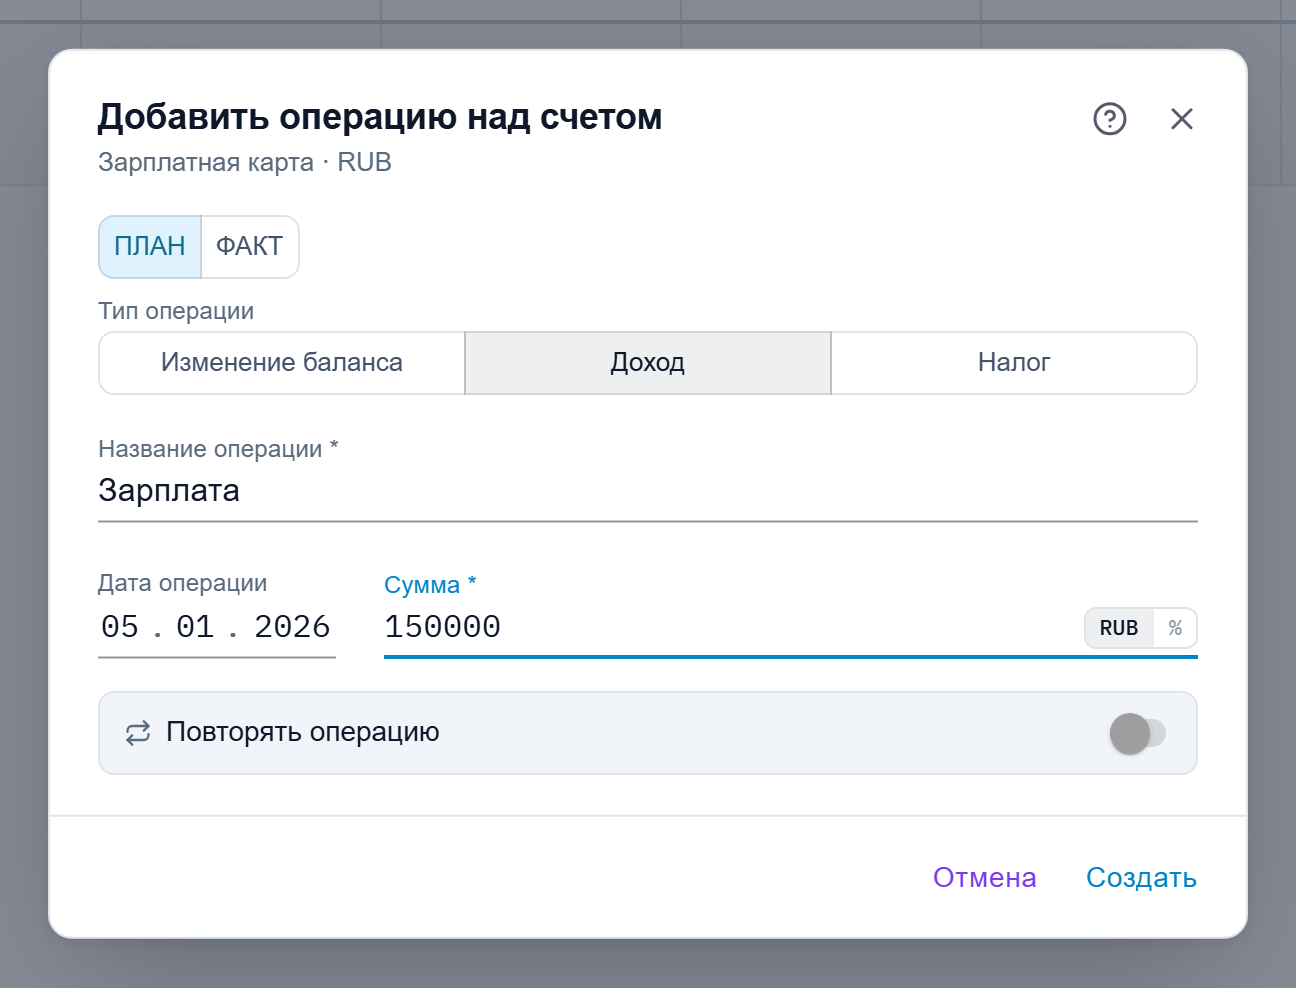Screen dimensions: 1296x988
Task: Click Отмена to cancel
Action: click(985, 878)
